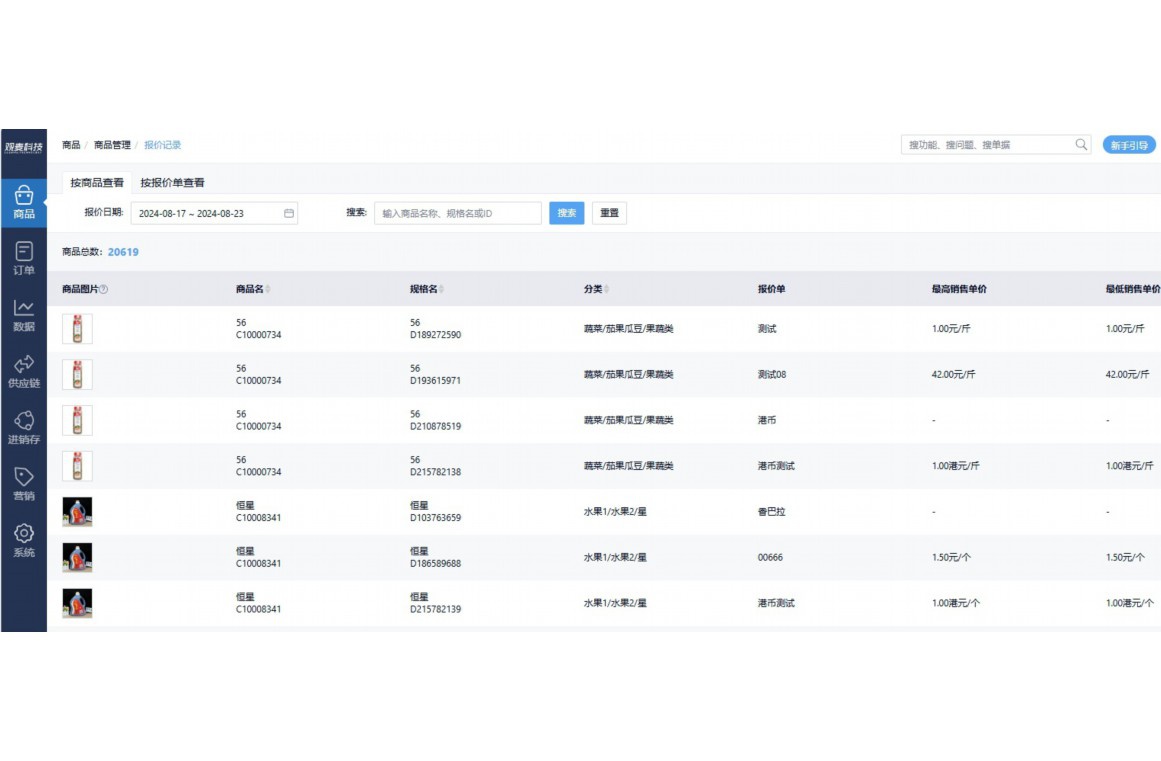Open the 订单 sidebar module

tap(24, 258)
